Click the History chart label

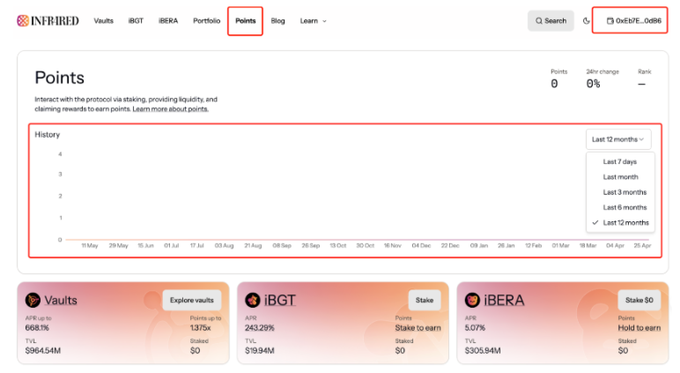tap(47, 134)
